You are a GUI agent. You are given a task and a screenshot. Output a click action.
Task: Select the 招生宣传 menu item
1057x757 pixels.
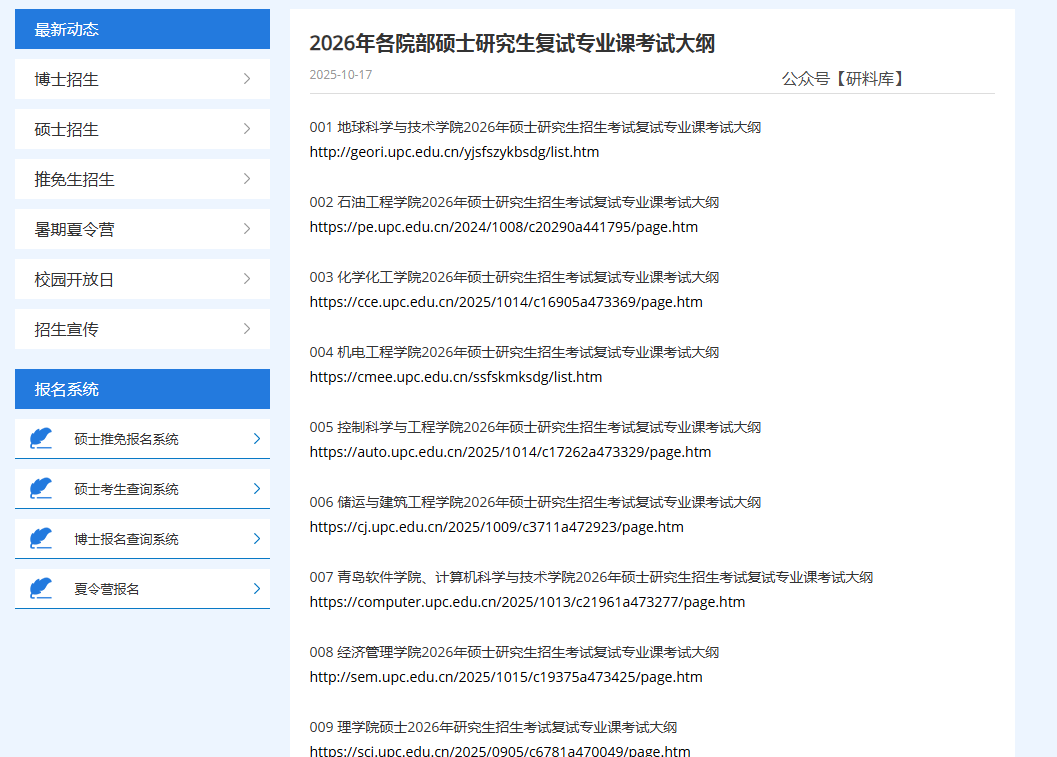point(66,329)
